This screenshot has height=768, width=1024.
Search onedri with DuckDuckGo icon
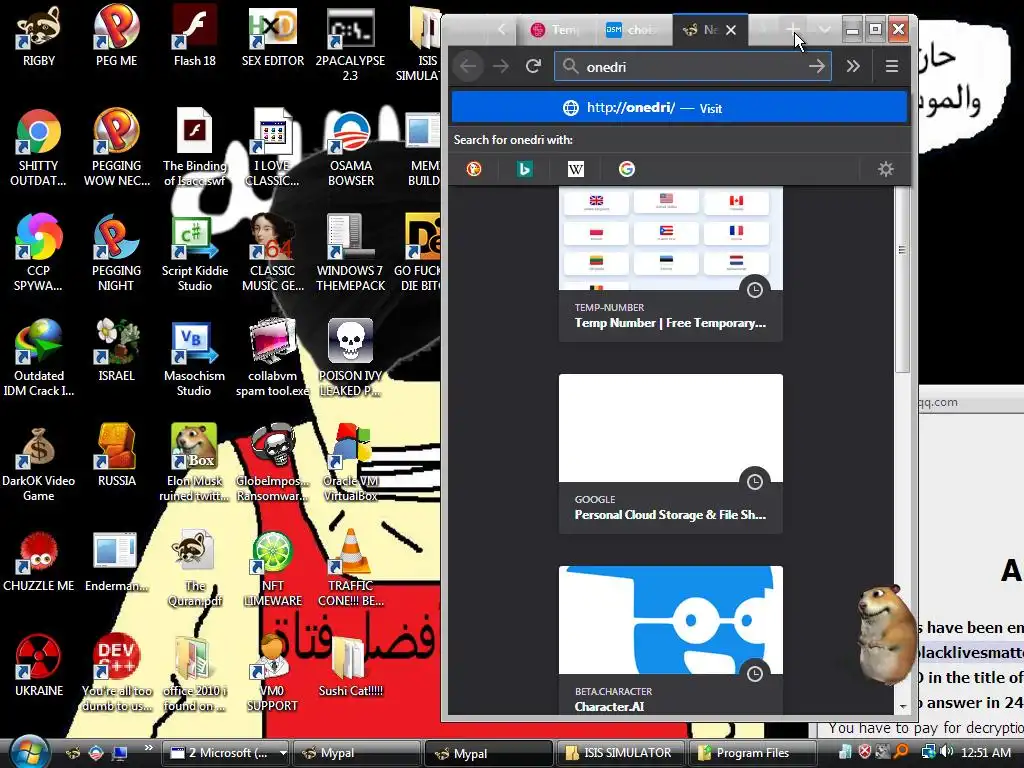coord(474,169)
